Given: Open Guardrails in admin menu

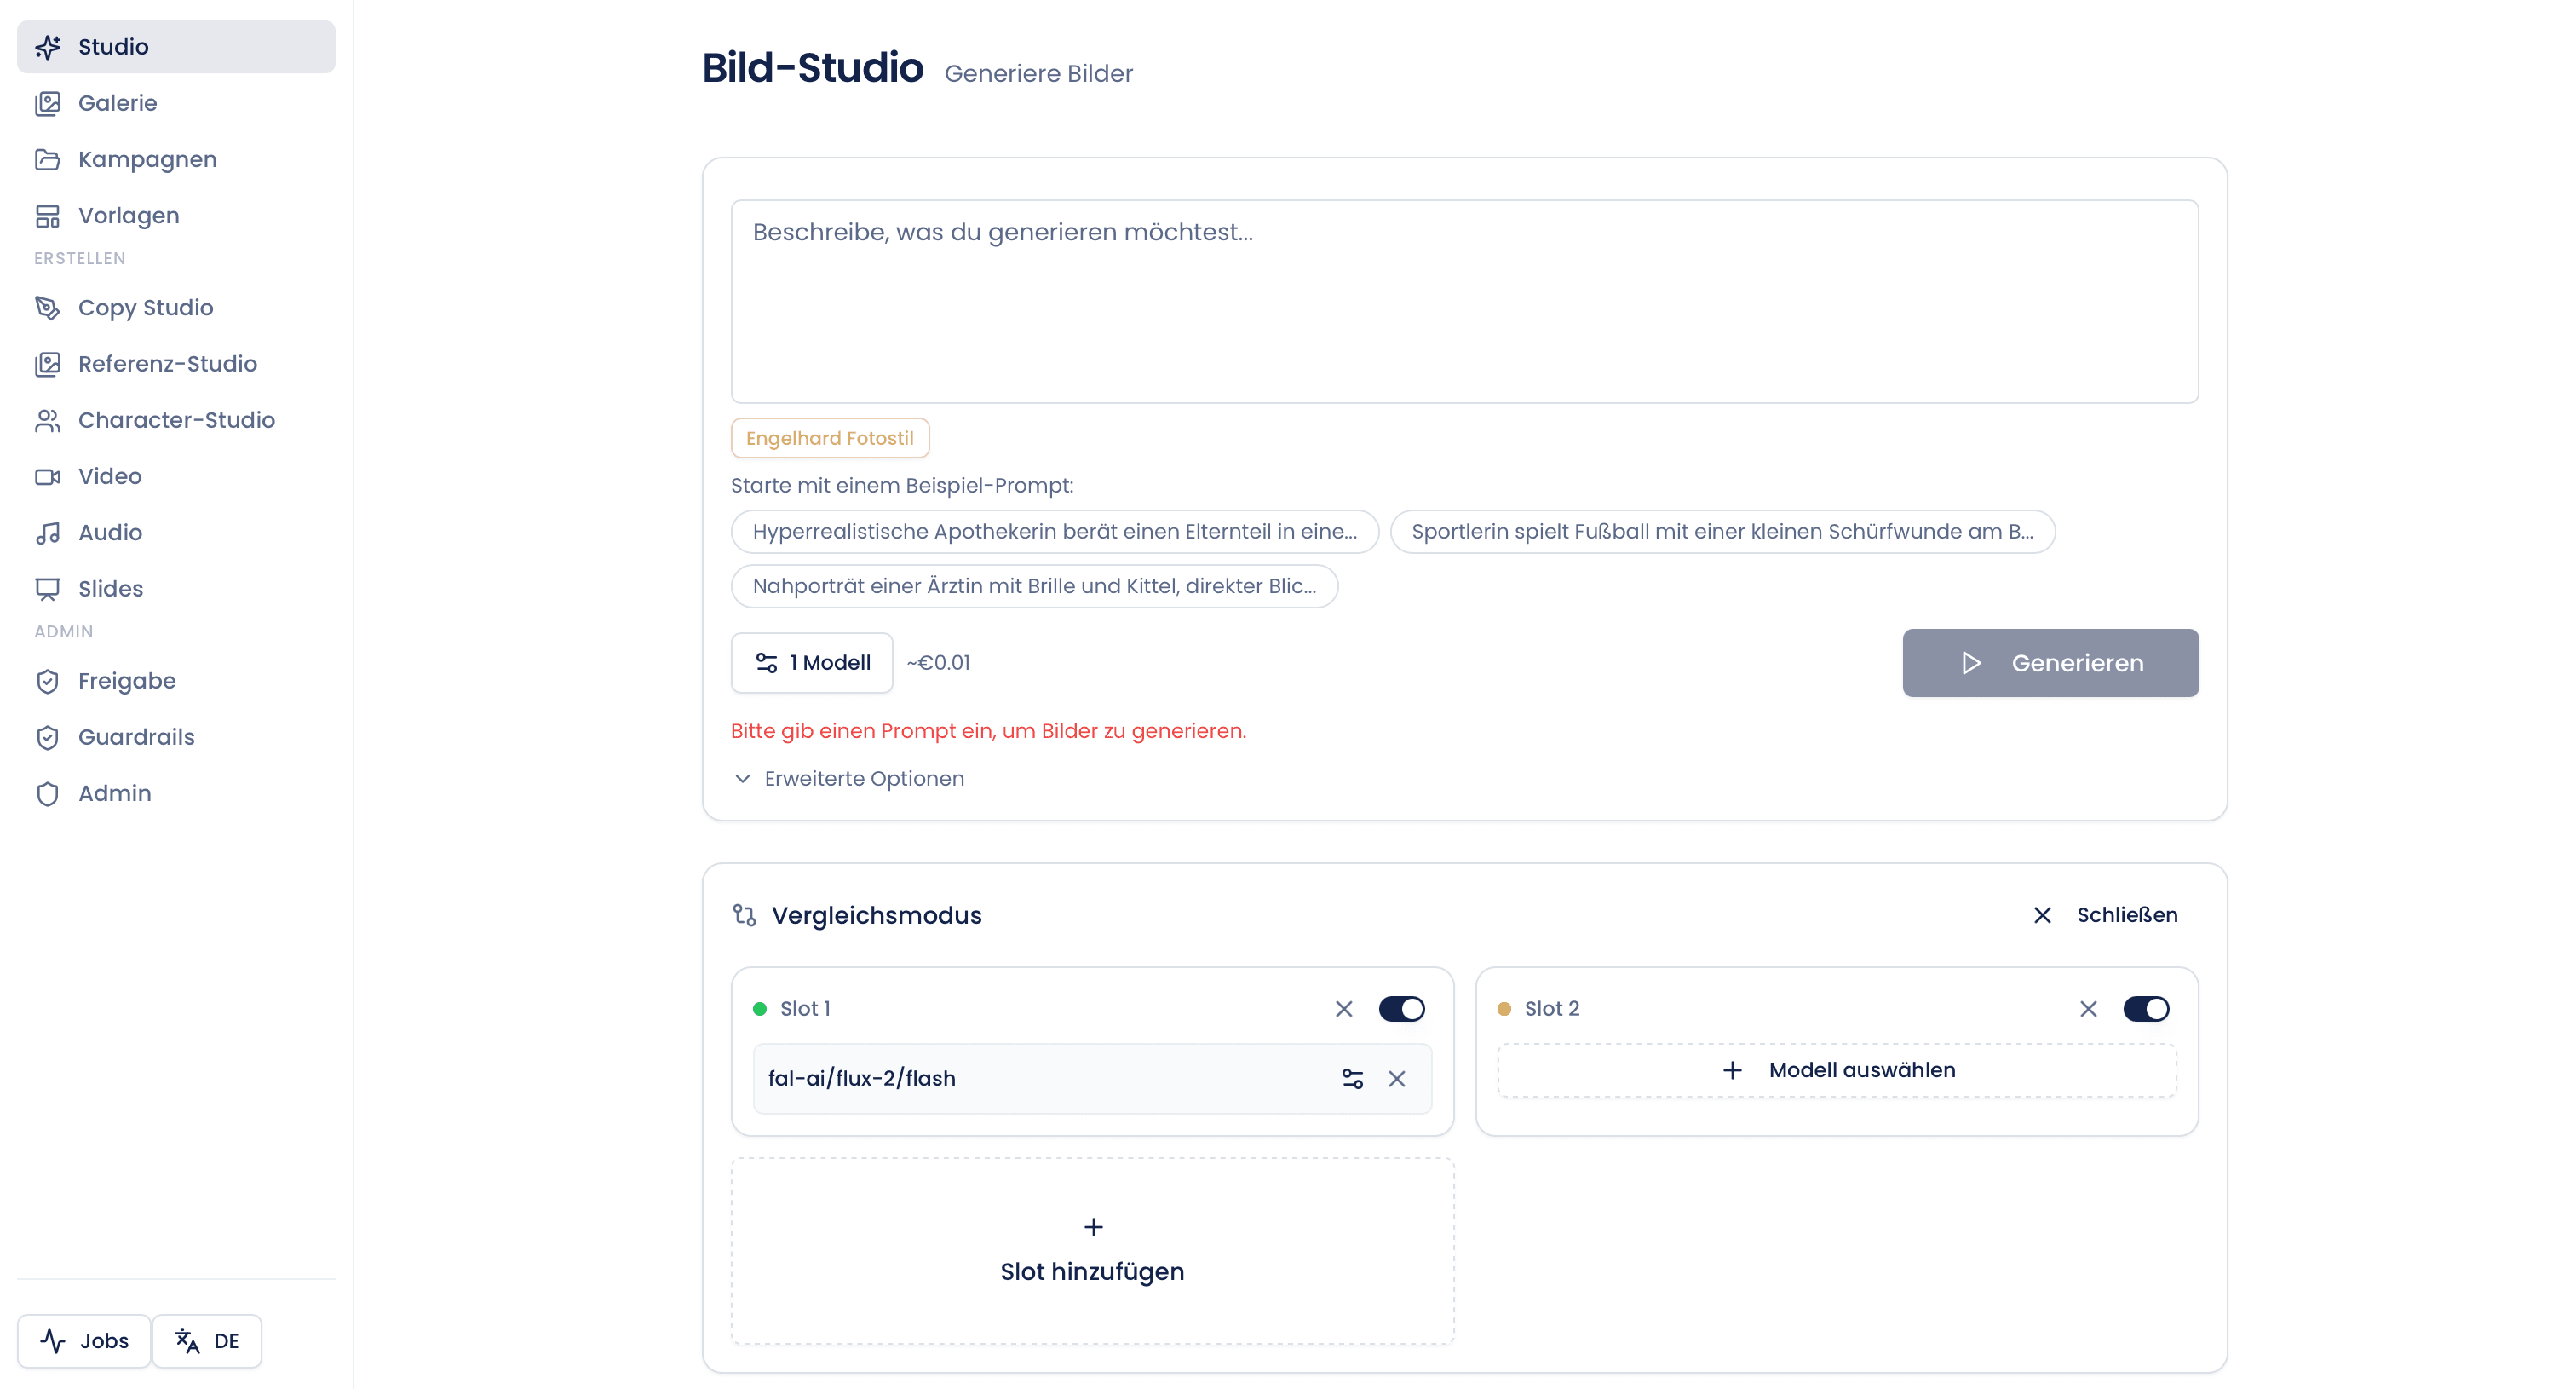Looking at the screenshot, I should [176, 737].
